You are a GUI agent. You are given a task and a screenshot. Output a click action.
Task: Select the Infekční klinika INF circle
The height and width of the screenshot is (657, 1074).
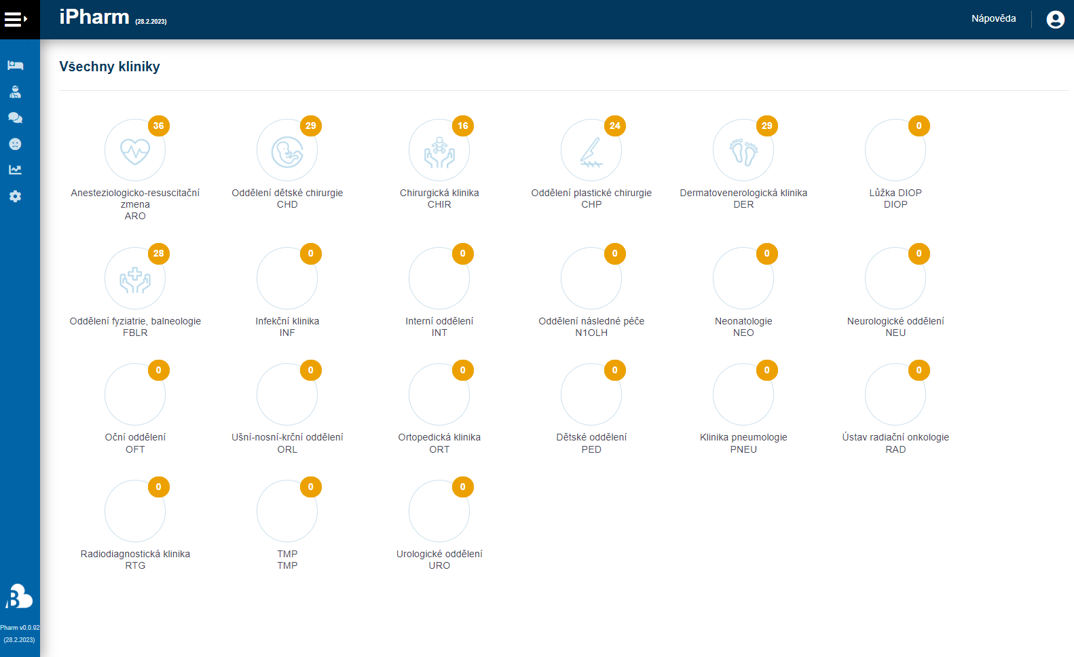[x=287, y=278]
